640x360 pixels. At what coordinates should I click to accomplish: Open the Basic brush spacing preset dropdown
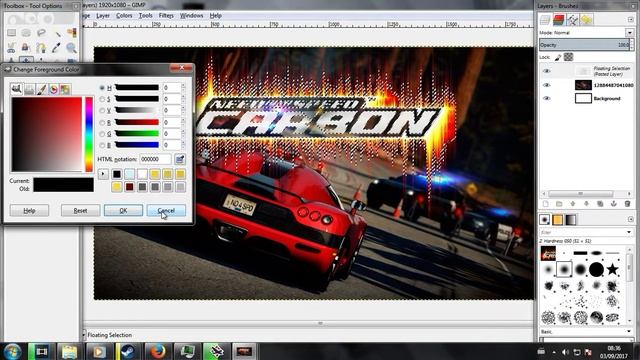point(629,331)
